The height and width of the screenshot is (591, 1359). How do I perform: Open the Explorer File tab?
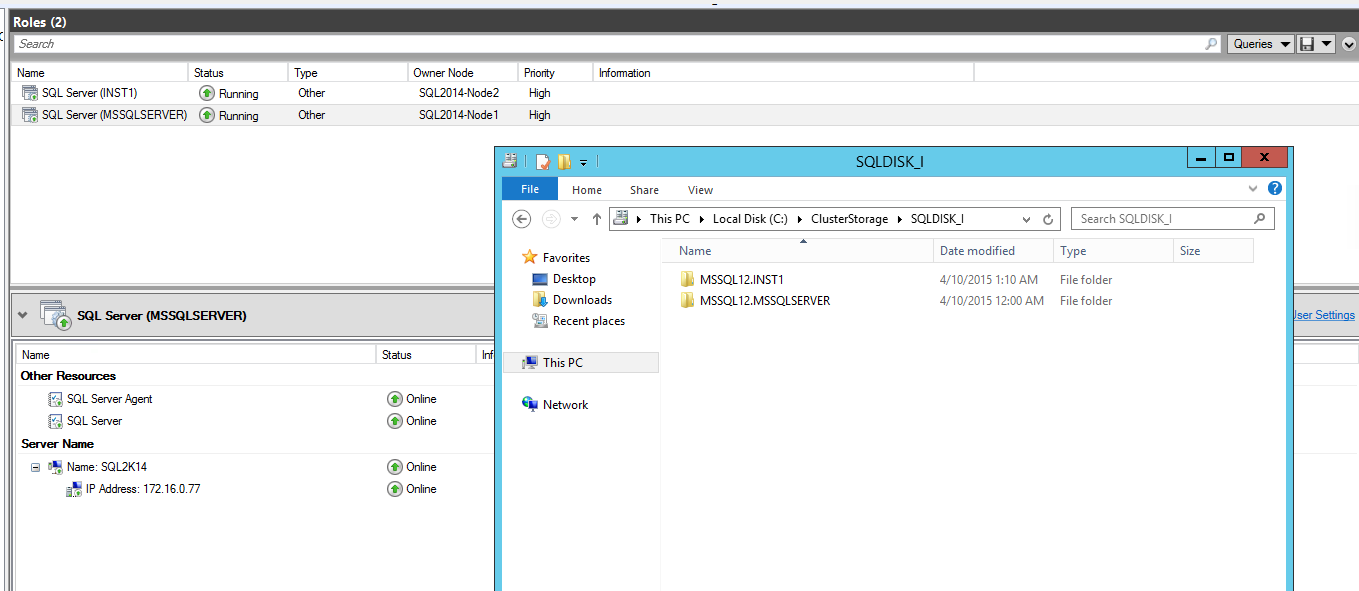click(x=530, y=189)
